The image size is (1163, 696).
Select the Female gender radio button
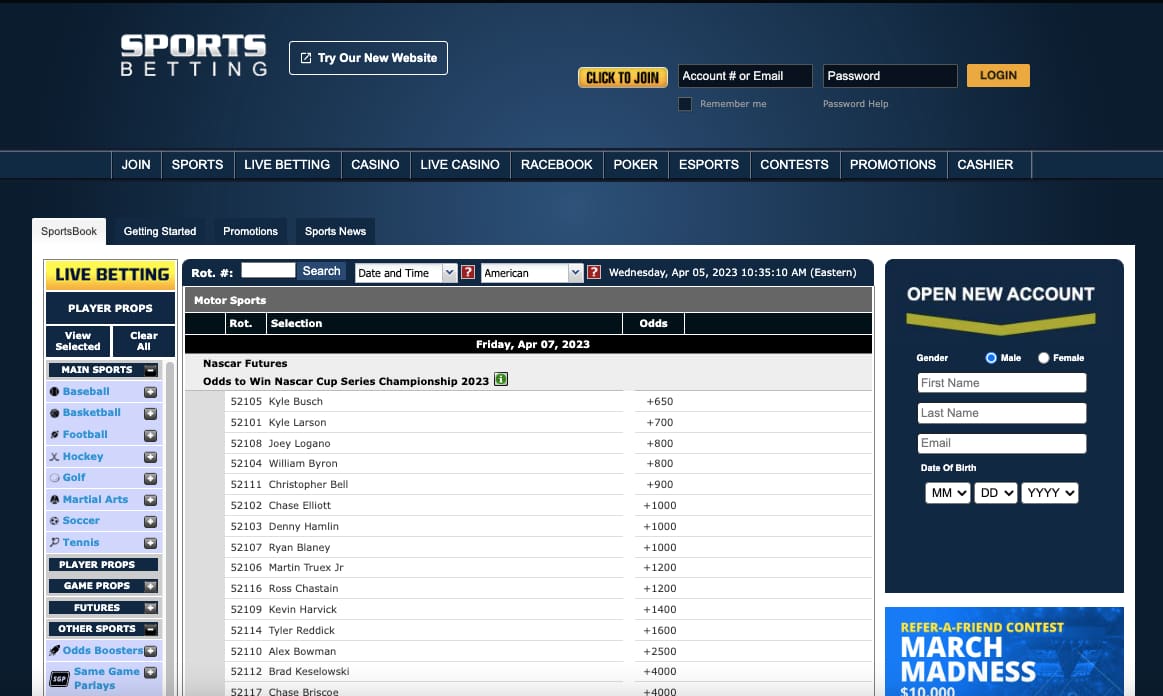click(x=1044, y=358)
